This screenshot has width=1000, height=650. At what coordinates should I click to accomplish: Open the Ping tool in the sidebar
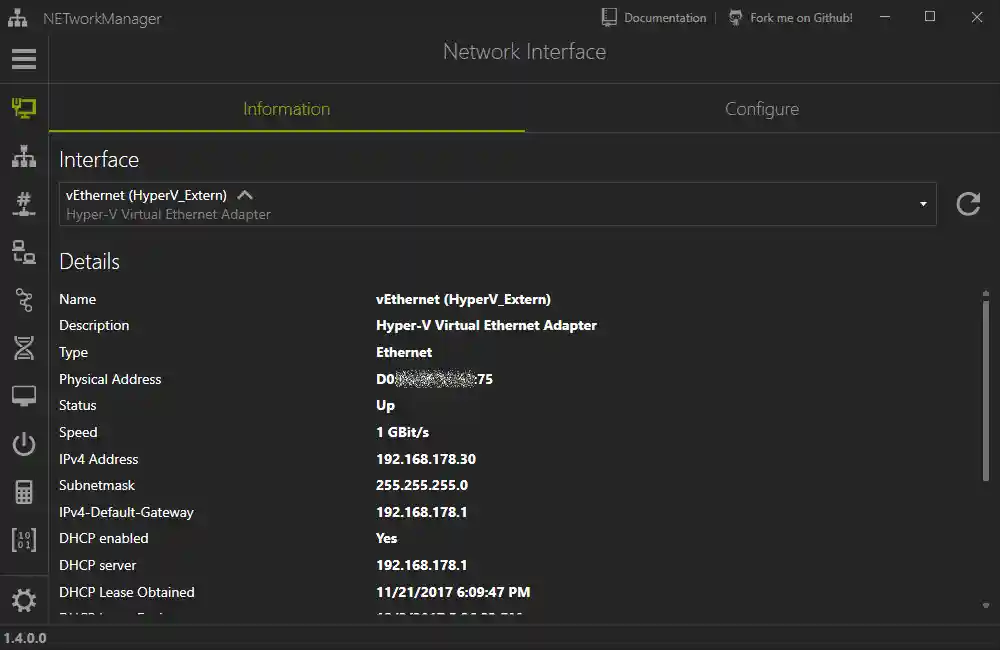click(23, 252)
